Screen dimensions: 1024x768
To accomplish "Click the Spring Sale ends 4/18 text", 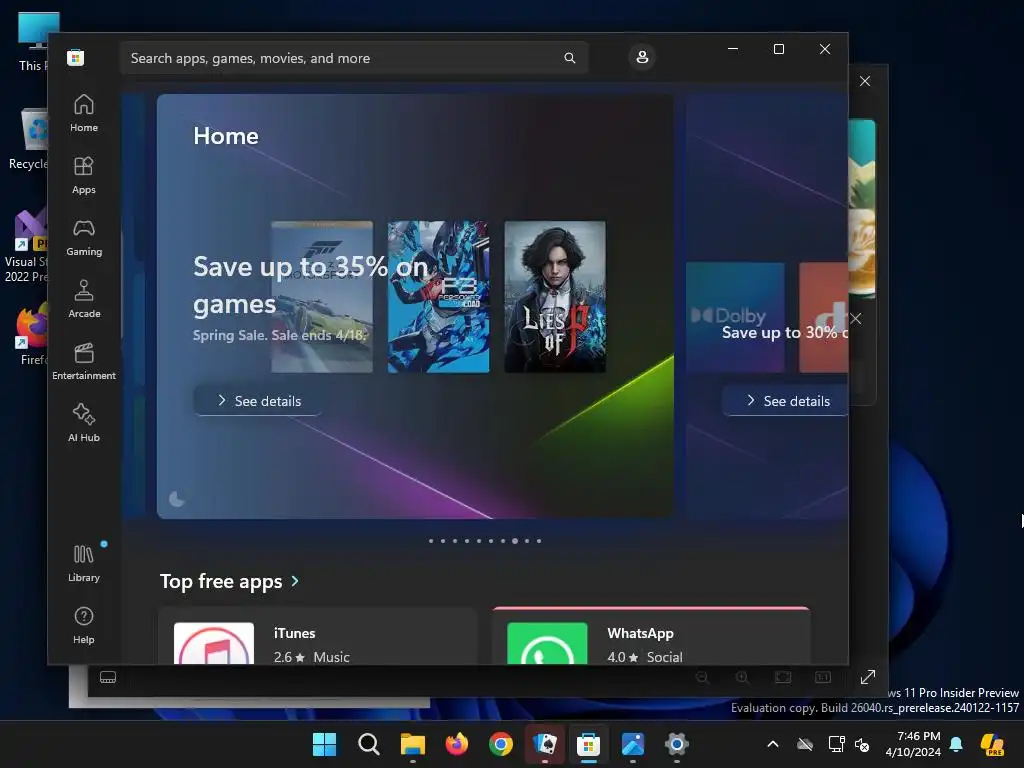I will (x=280, y=335).
